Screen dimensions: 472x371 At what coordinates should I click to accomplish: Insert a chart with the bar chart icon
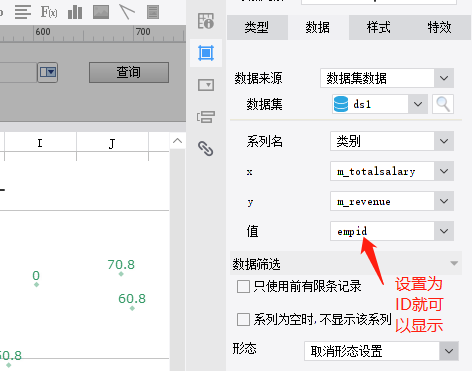pos(75,12)
